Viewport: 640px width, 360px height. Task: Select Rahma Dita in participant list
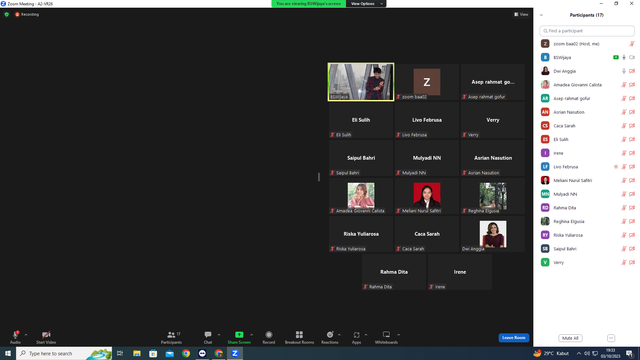pos(587,208)
